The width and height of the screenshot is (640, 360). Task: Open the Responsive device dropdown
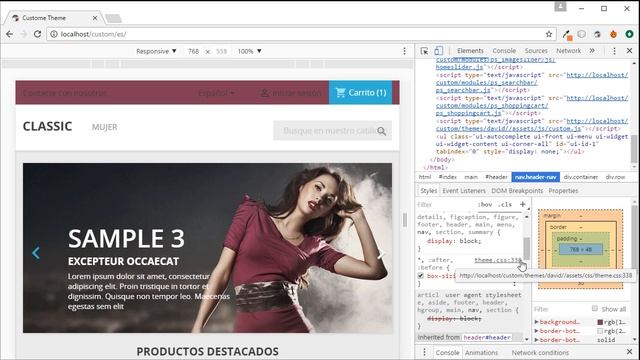tap(156, 51)
